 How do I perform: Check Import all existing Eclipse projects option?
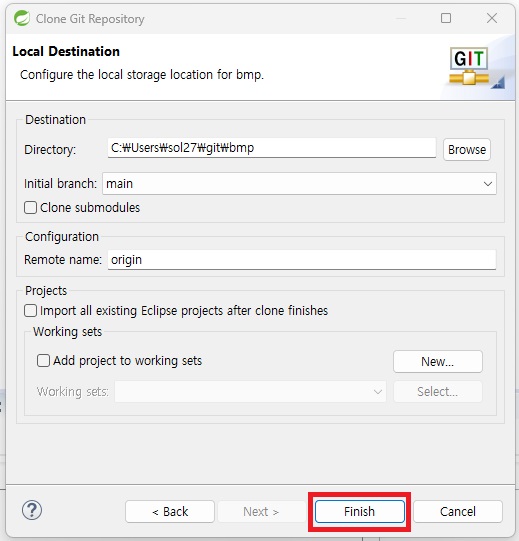click(x=30, y=311)
